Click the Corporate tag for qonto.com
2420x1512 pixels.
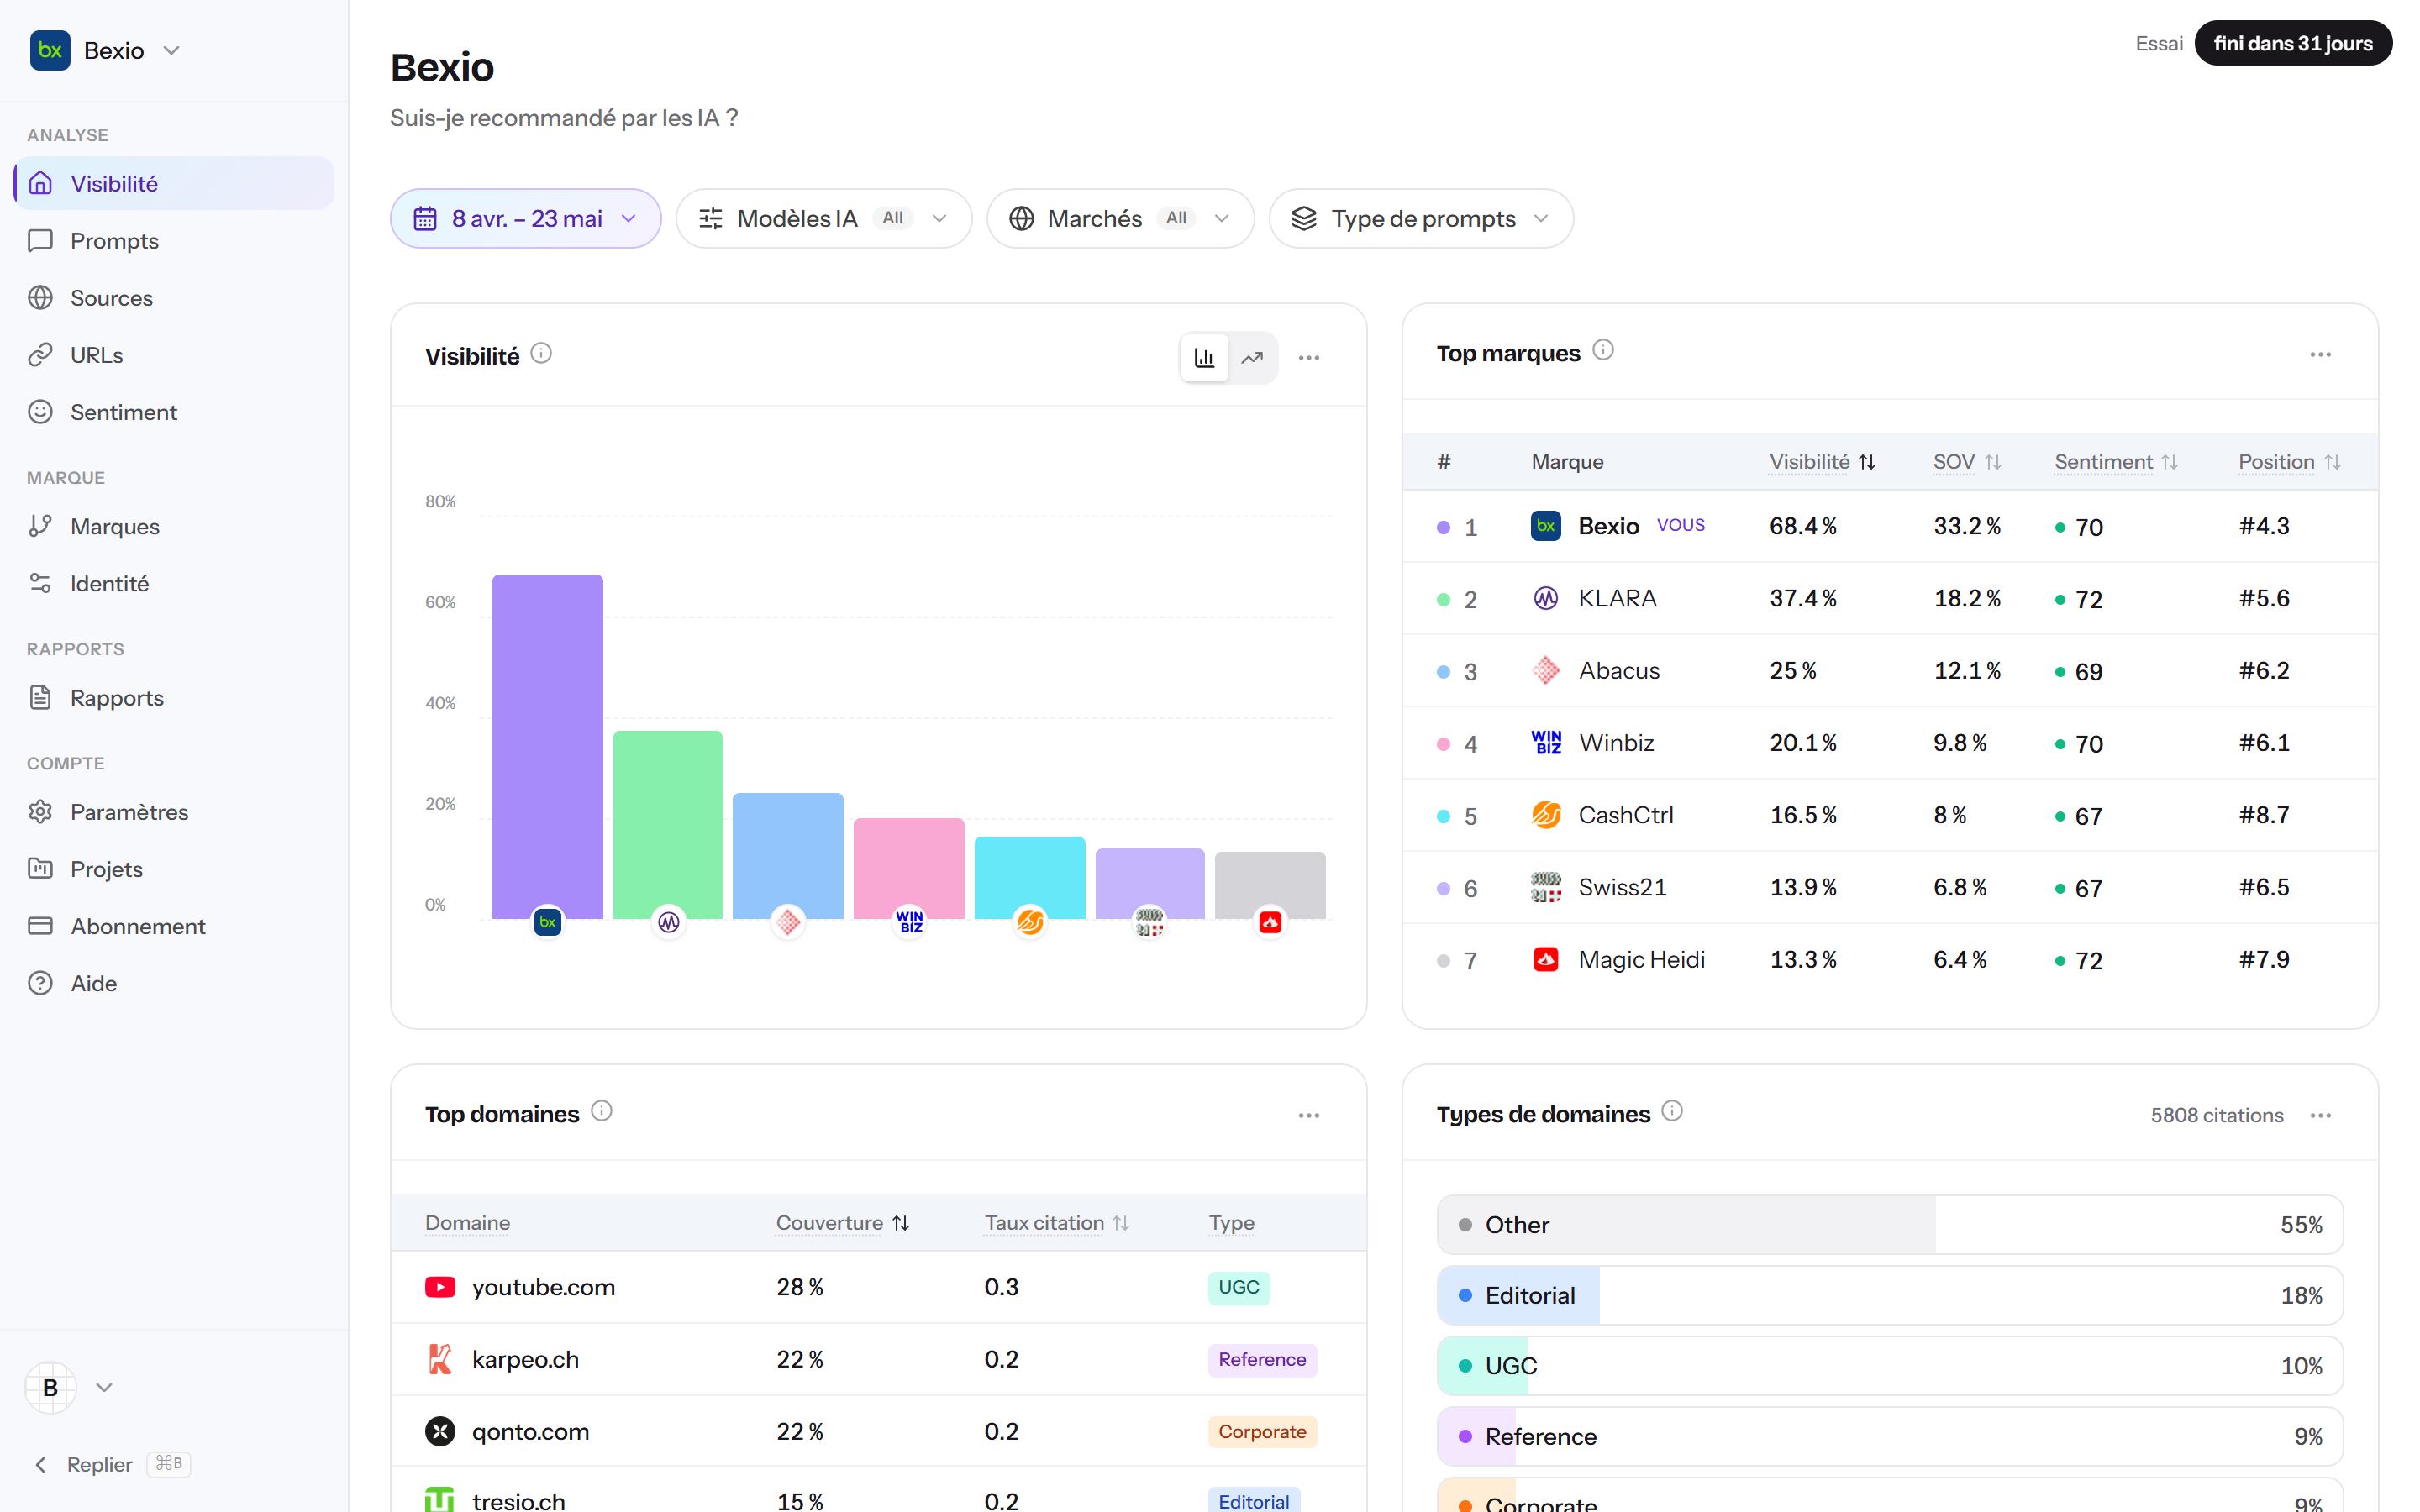click(x=1262, y=1431)
